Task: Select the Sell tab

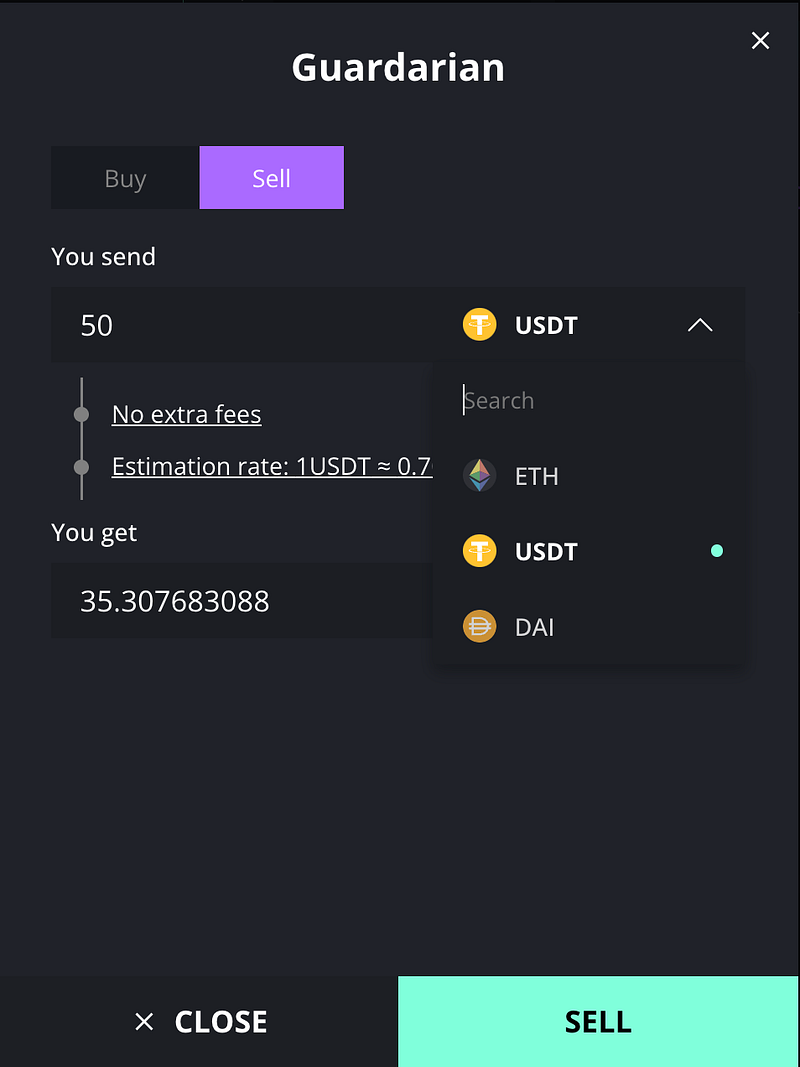Action: [x=271, y=178]
